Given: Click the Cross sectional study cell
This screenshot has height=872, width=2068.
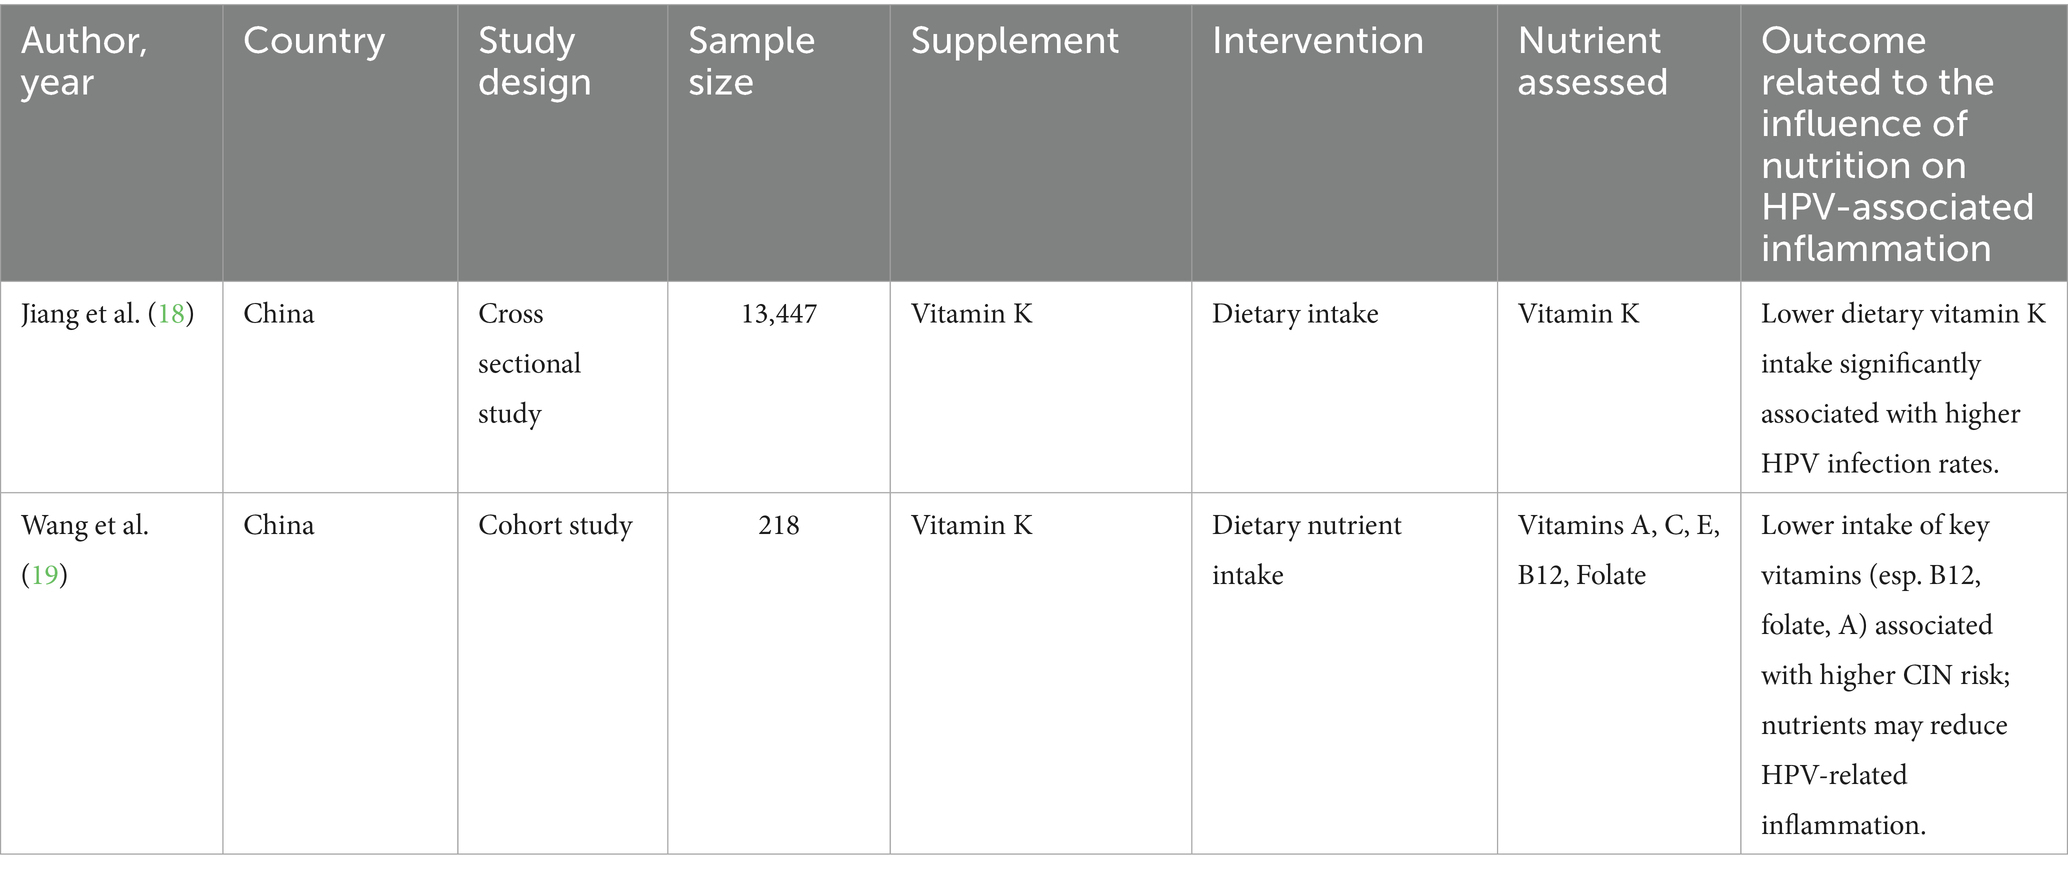Looking at the screenshot, I should [x=530, y=364].
